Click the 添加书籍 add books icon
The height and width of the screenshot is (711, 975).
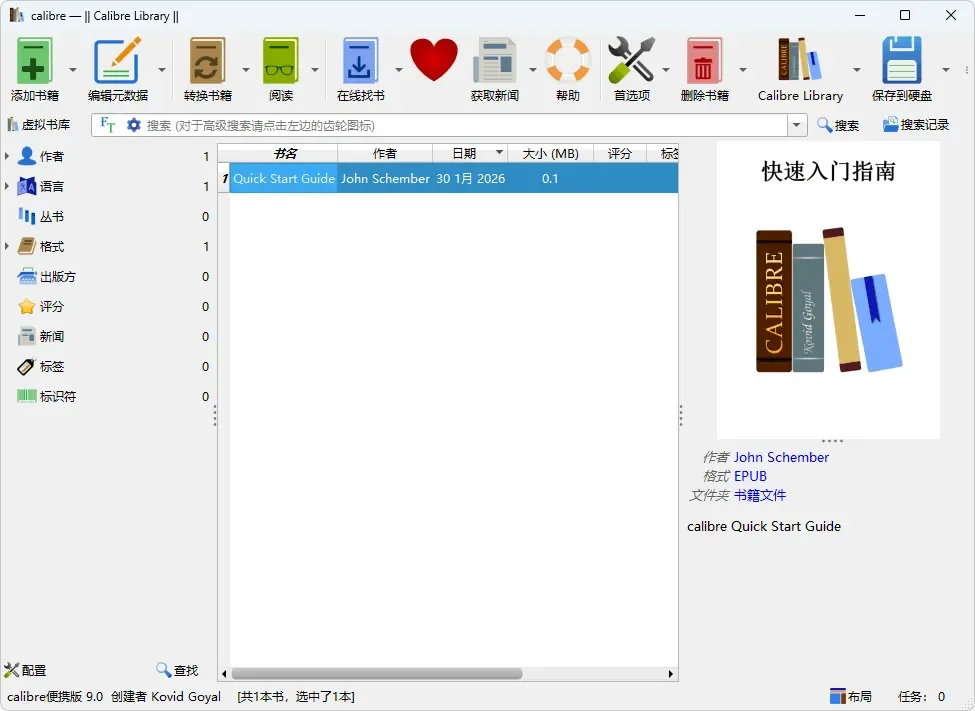point(34,60)
